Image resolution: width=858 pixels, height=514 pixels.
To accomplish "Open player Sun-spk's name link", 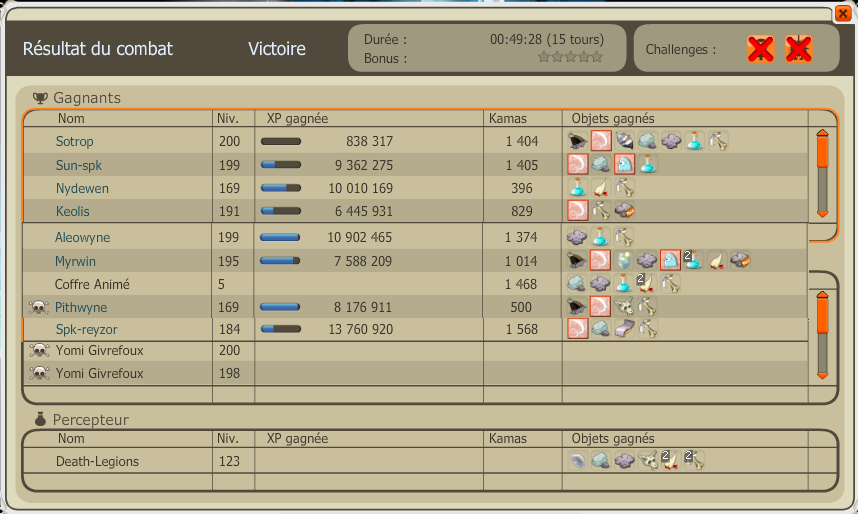I will 79,165.
